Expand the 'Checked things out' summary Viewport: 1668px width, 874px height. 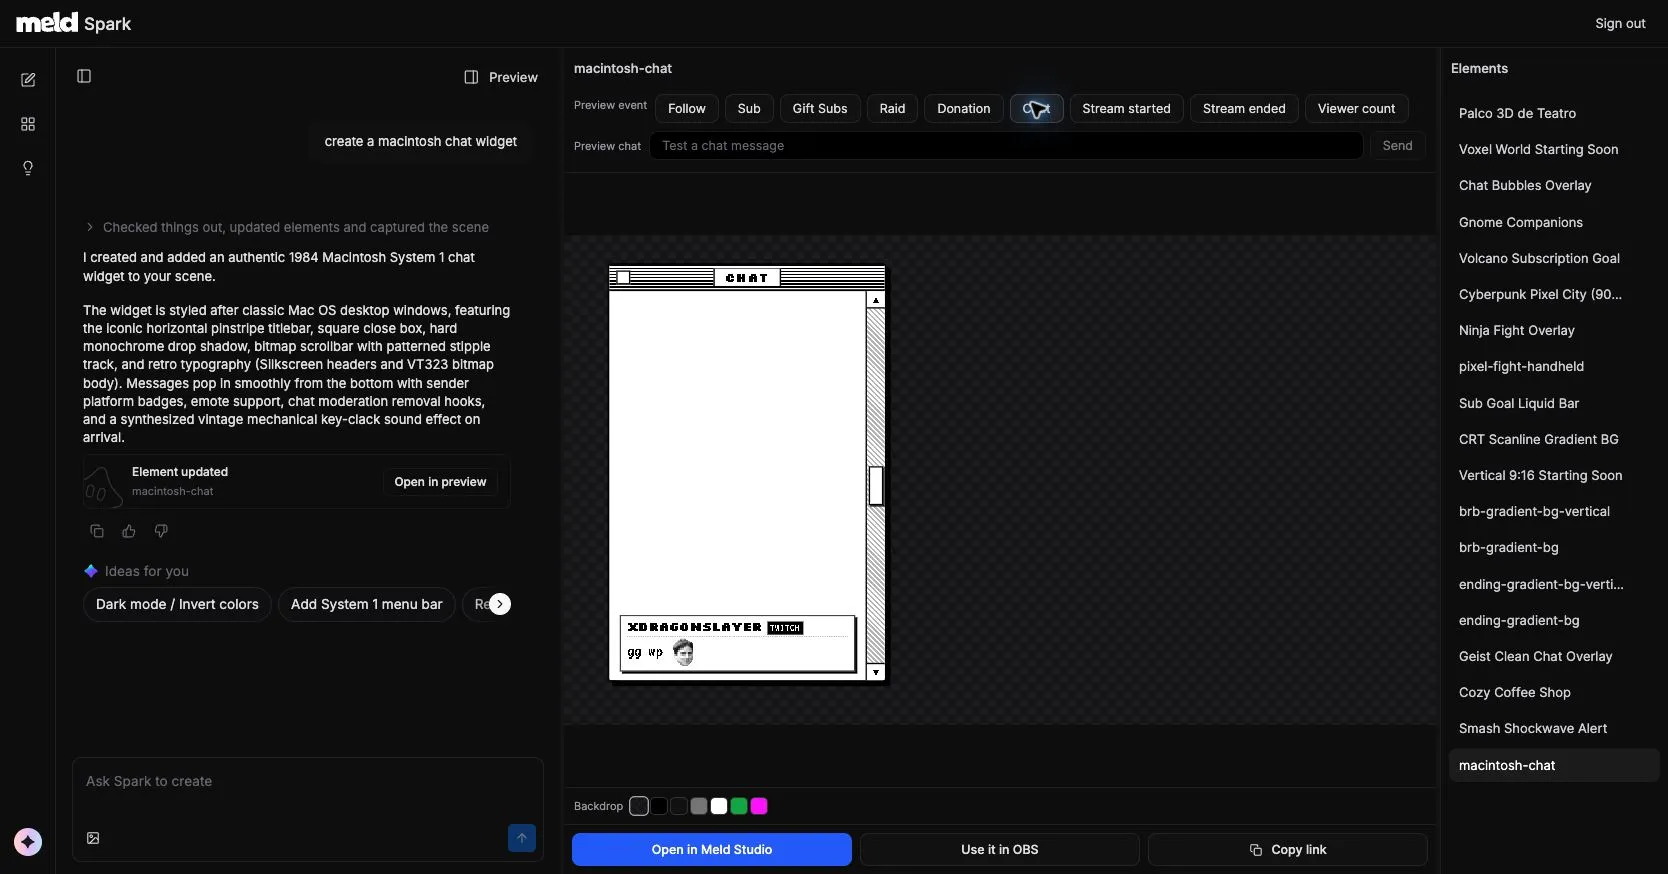(x=287, y=227)
